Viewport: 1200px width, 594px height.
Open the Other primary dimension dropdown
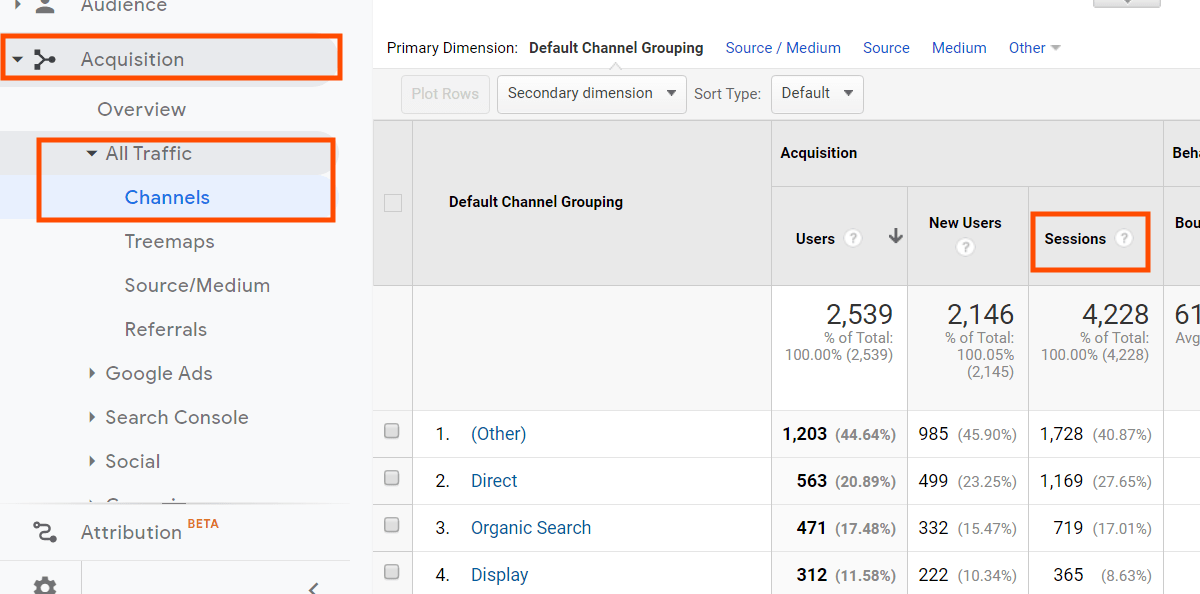pos(1034,48)
